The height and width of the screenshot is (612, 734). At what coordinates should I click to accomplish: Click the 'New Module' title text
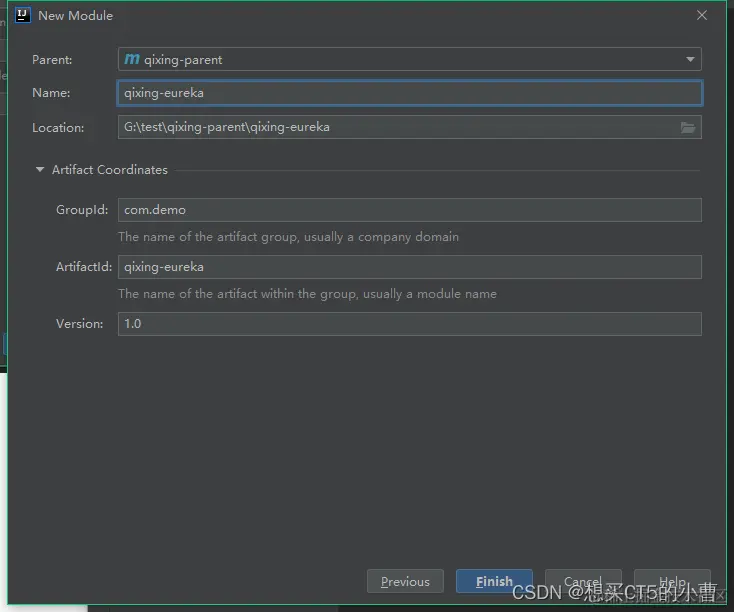pyautogui.click(x=75, y=15)
